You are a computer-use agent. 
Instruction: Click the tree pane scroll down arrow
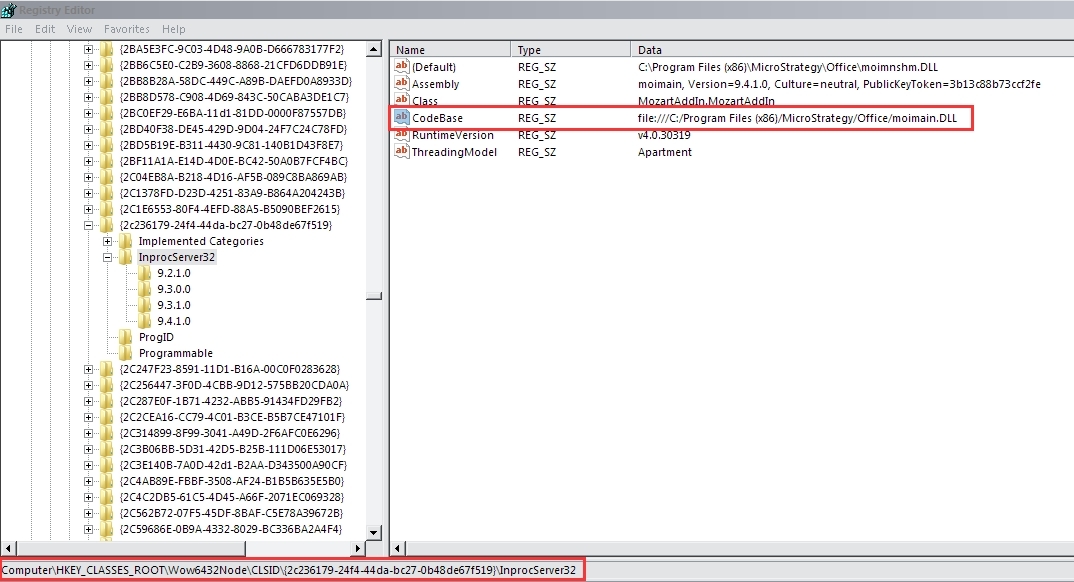[x=374, y=533]
